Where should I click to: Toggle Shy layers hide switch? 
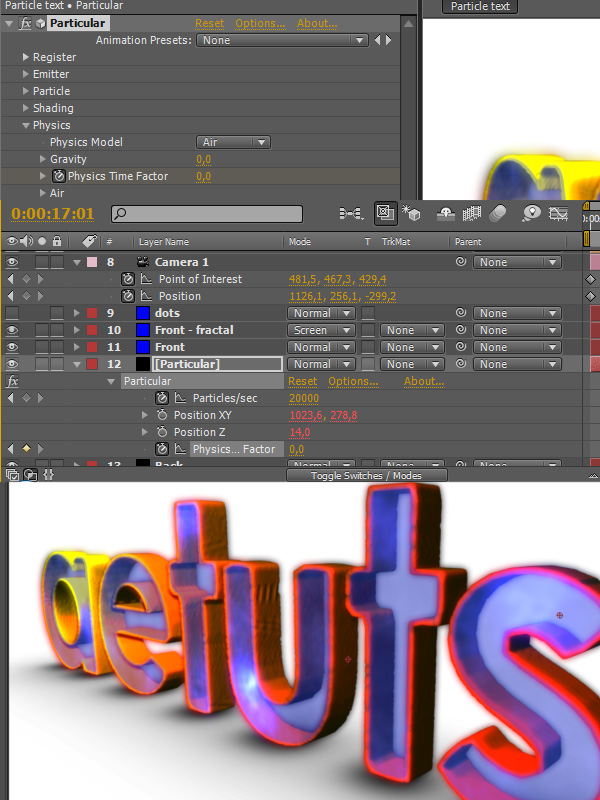446,213
